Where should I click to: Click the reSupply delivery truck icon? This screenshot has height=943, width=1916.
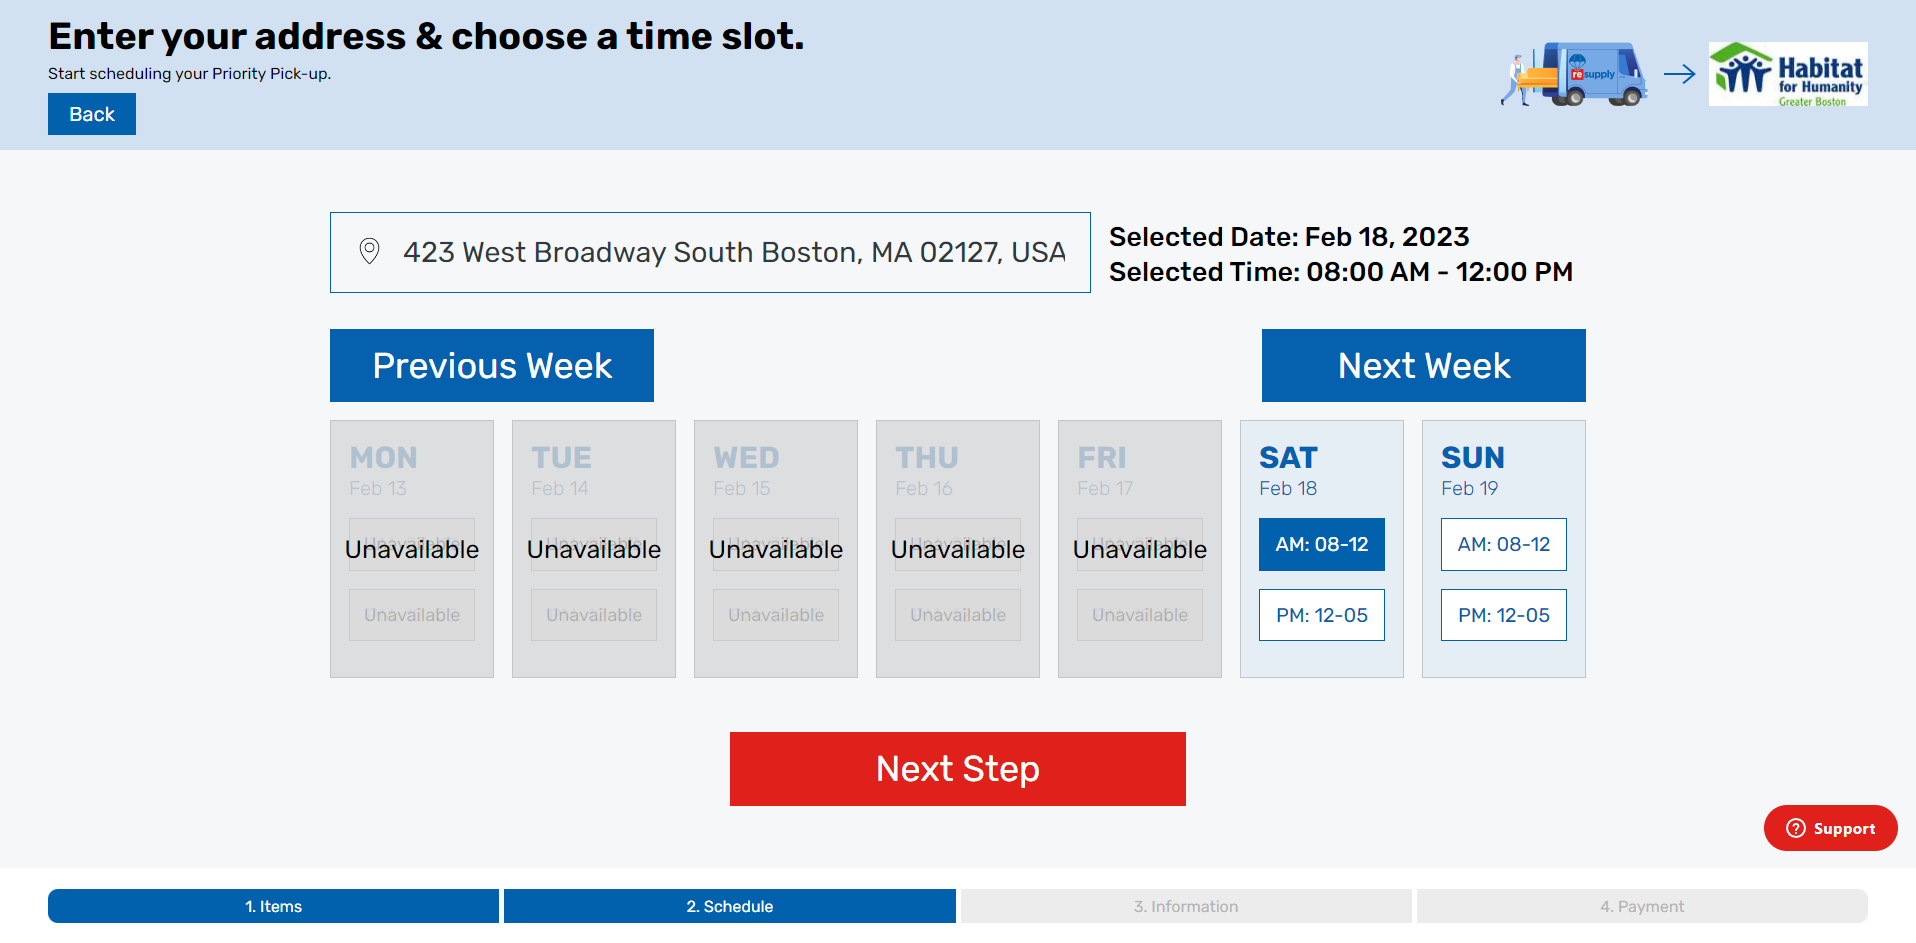click(1574, 74)
